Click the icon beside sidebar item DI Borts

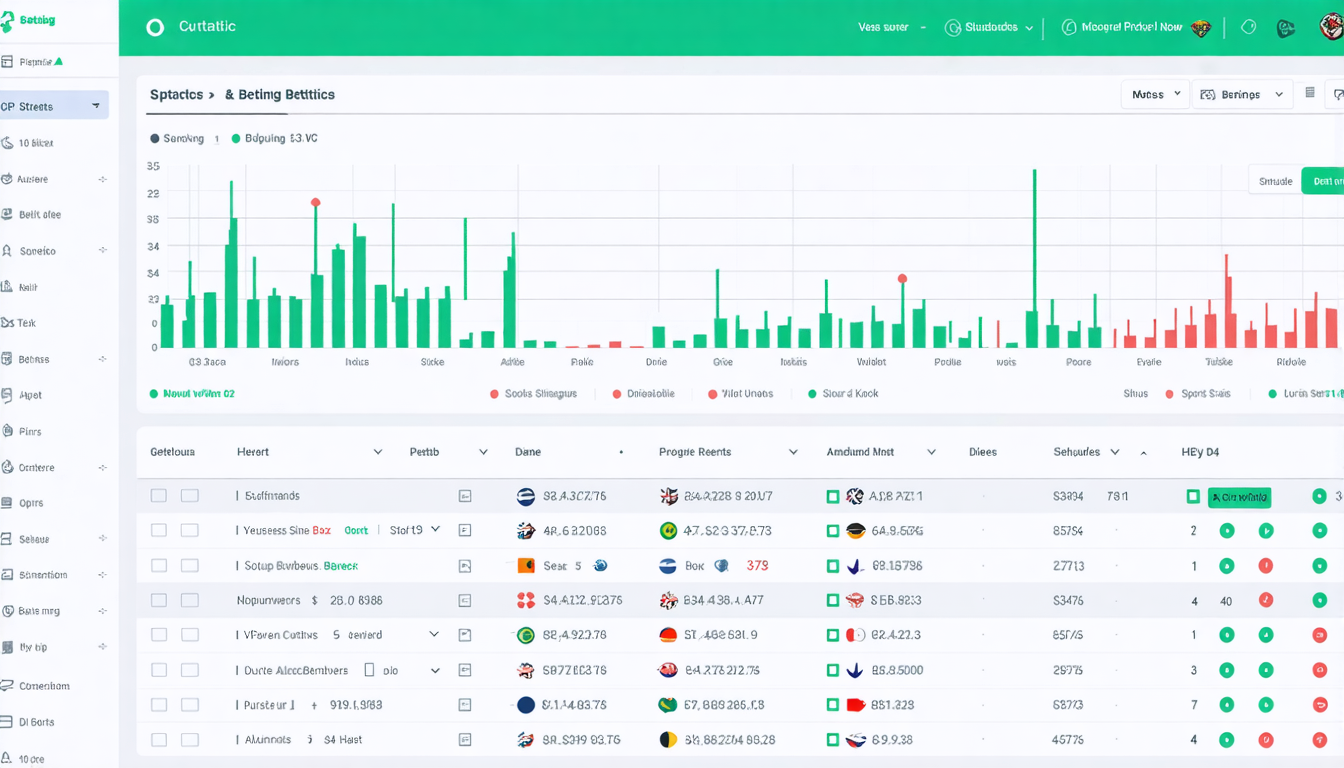click(7, 721)
